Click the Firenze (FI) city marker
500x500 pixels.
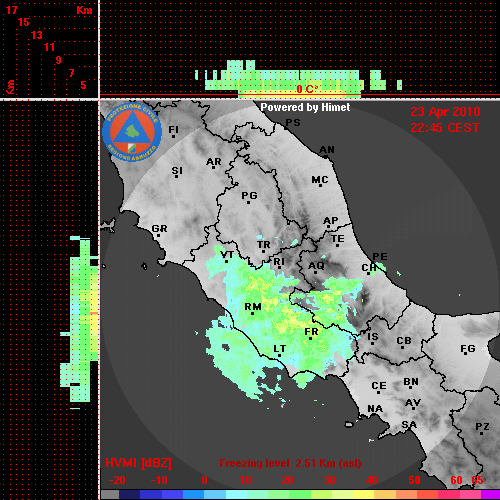click(173, 131)
